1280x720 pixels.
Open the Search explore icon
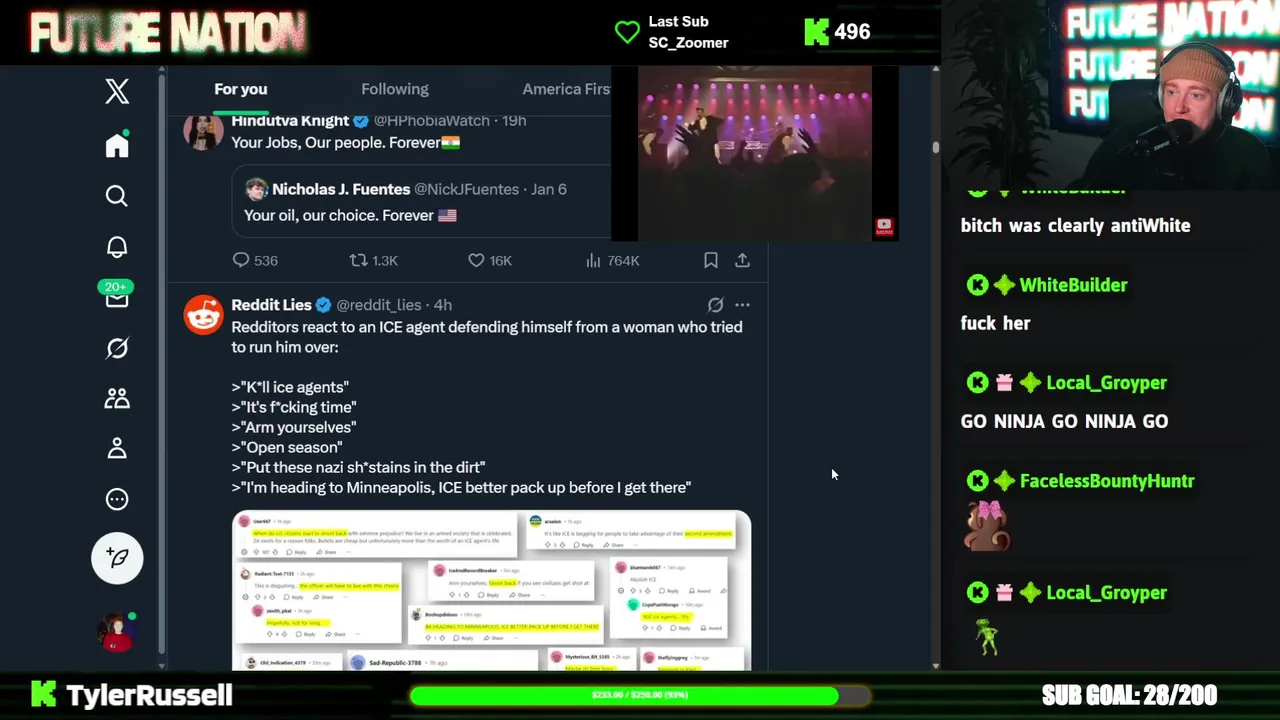[x=117, y=196]
